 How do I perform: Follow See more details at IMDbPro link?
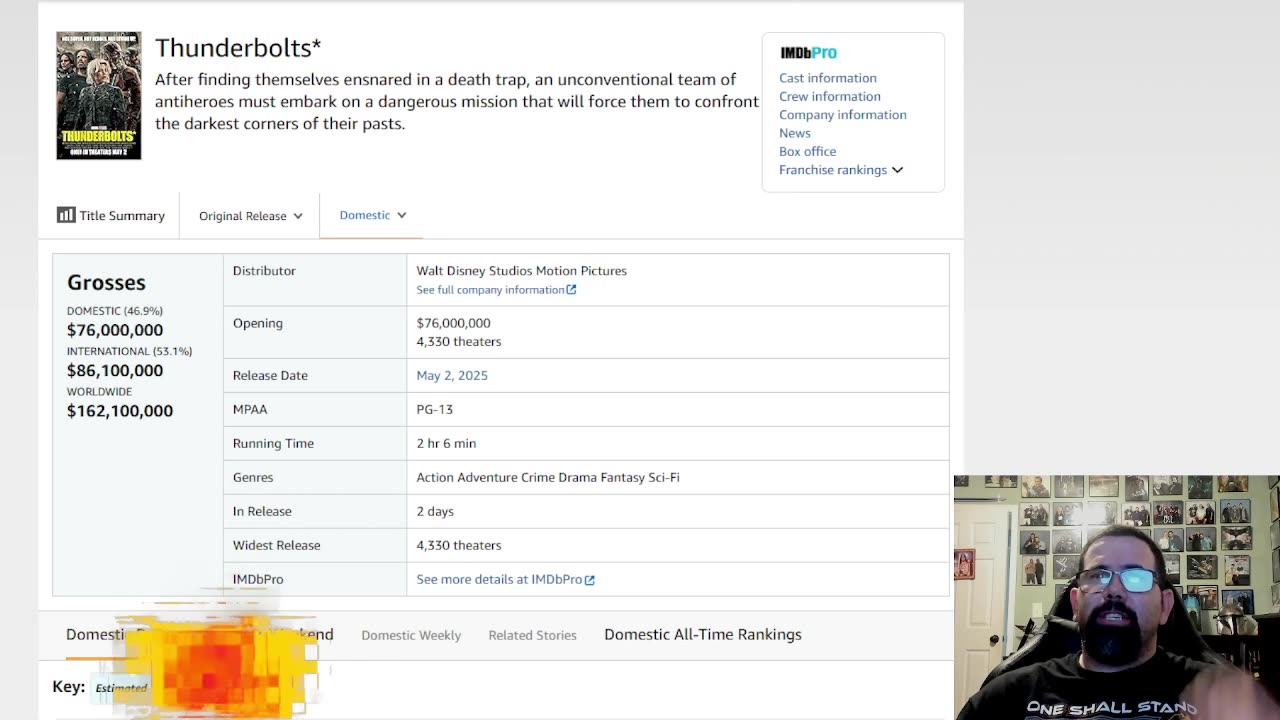point(505,579)
